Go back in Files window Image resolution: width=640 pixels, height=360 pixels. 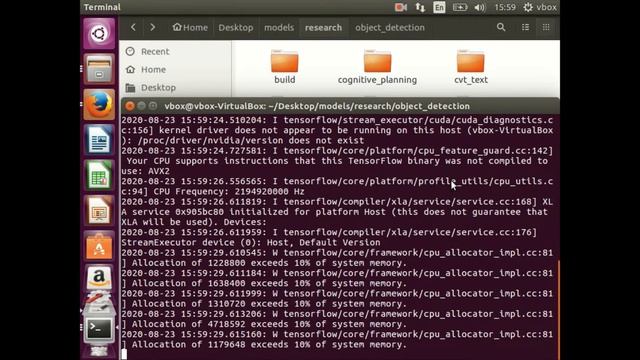point(133,27)
